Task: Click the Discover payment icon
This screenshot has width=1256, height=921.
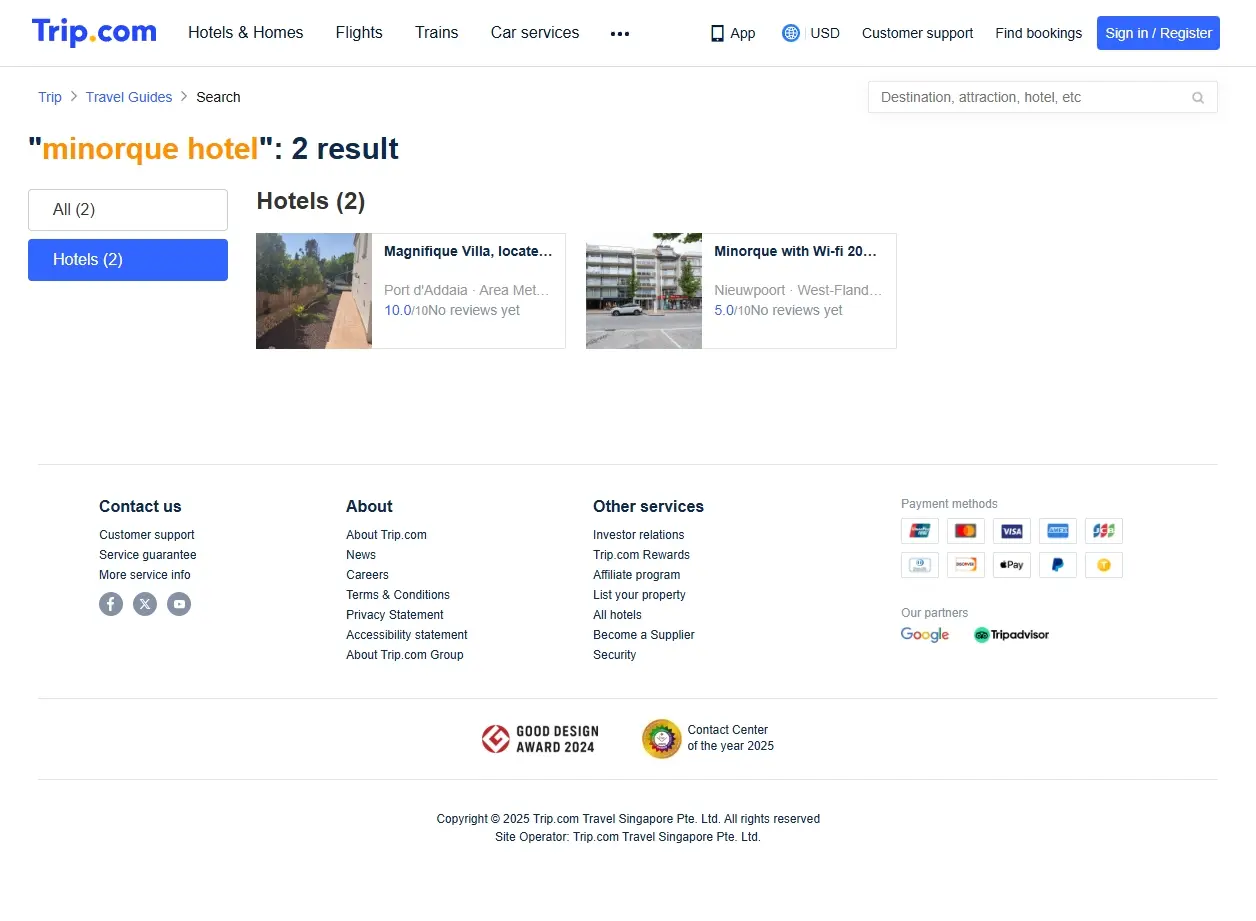Action: pyautogui.click(x=966, y=565)
